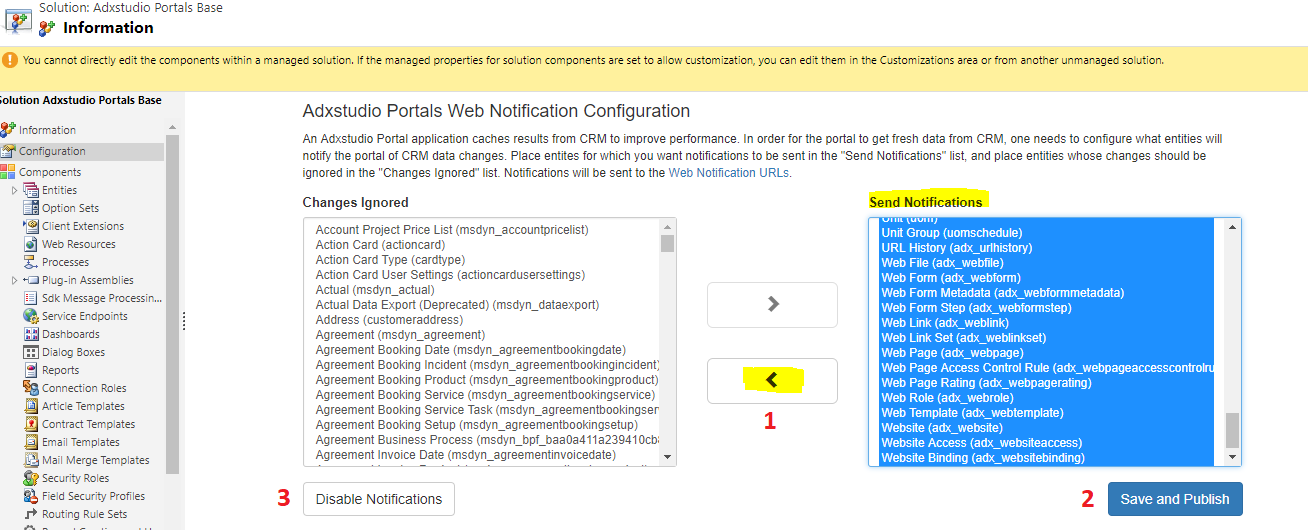
Task: Select Agreement Business Process entry
Action: (x=487, y=440)
